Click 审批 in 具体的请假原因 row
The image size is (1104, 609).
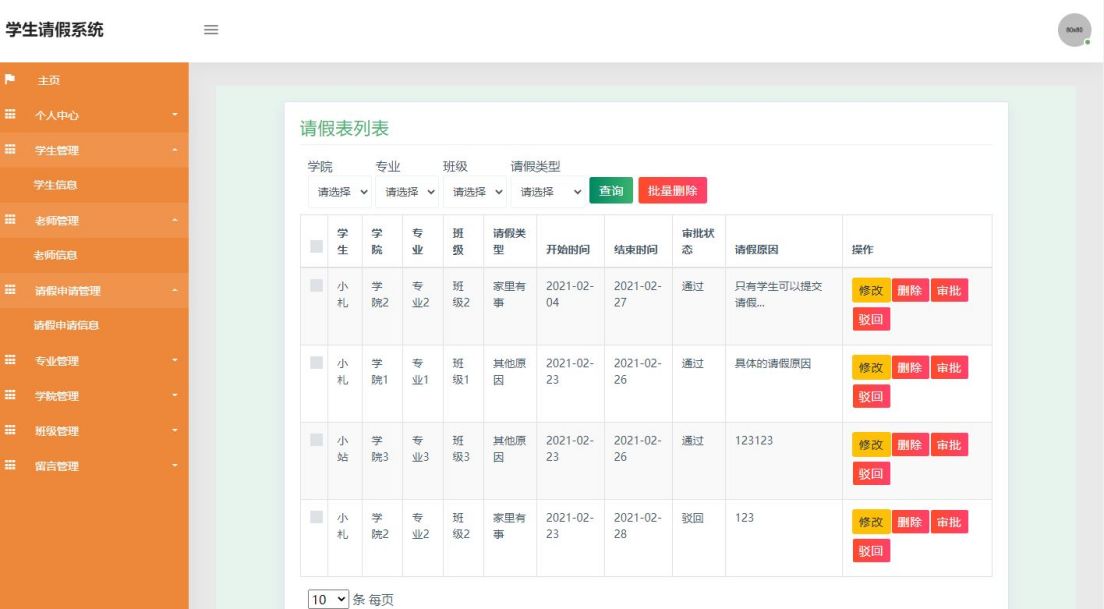click(x=949, y=368)
